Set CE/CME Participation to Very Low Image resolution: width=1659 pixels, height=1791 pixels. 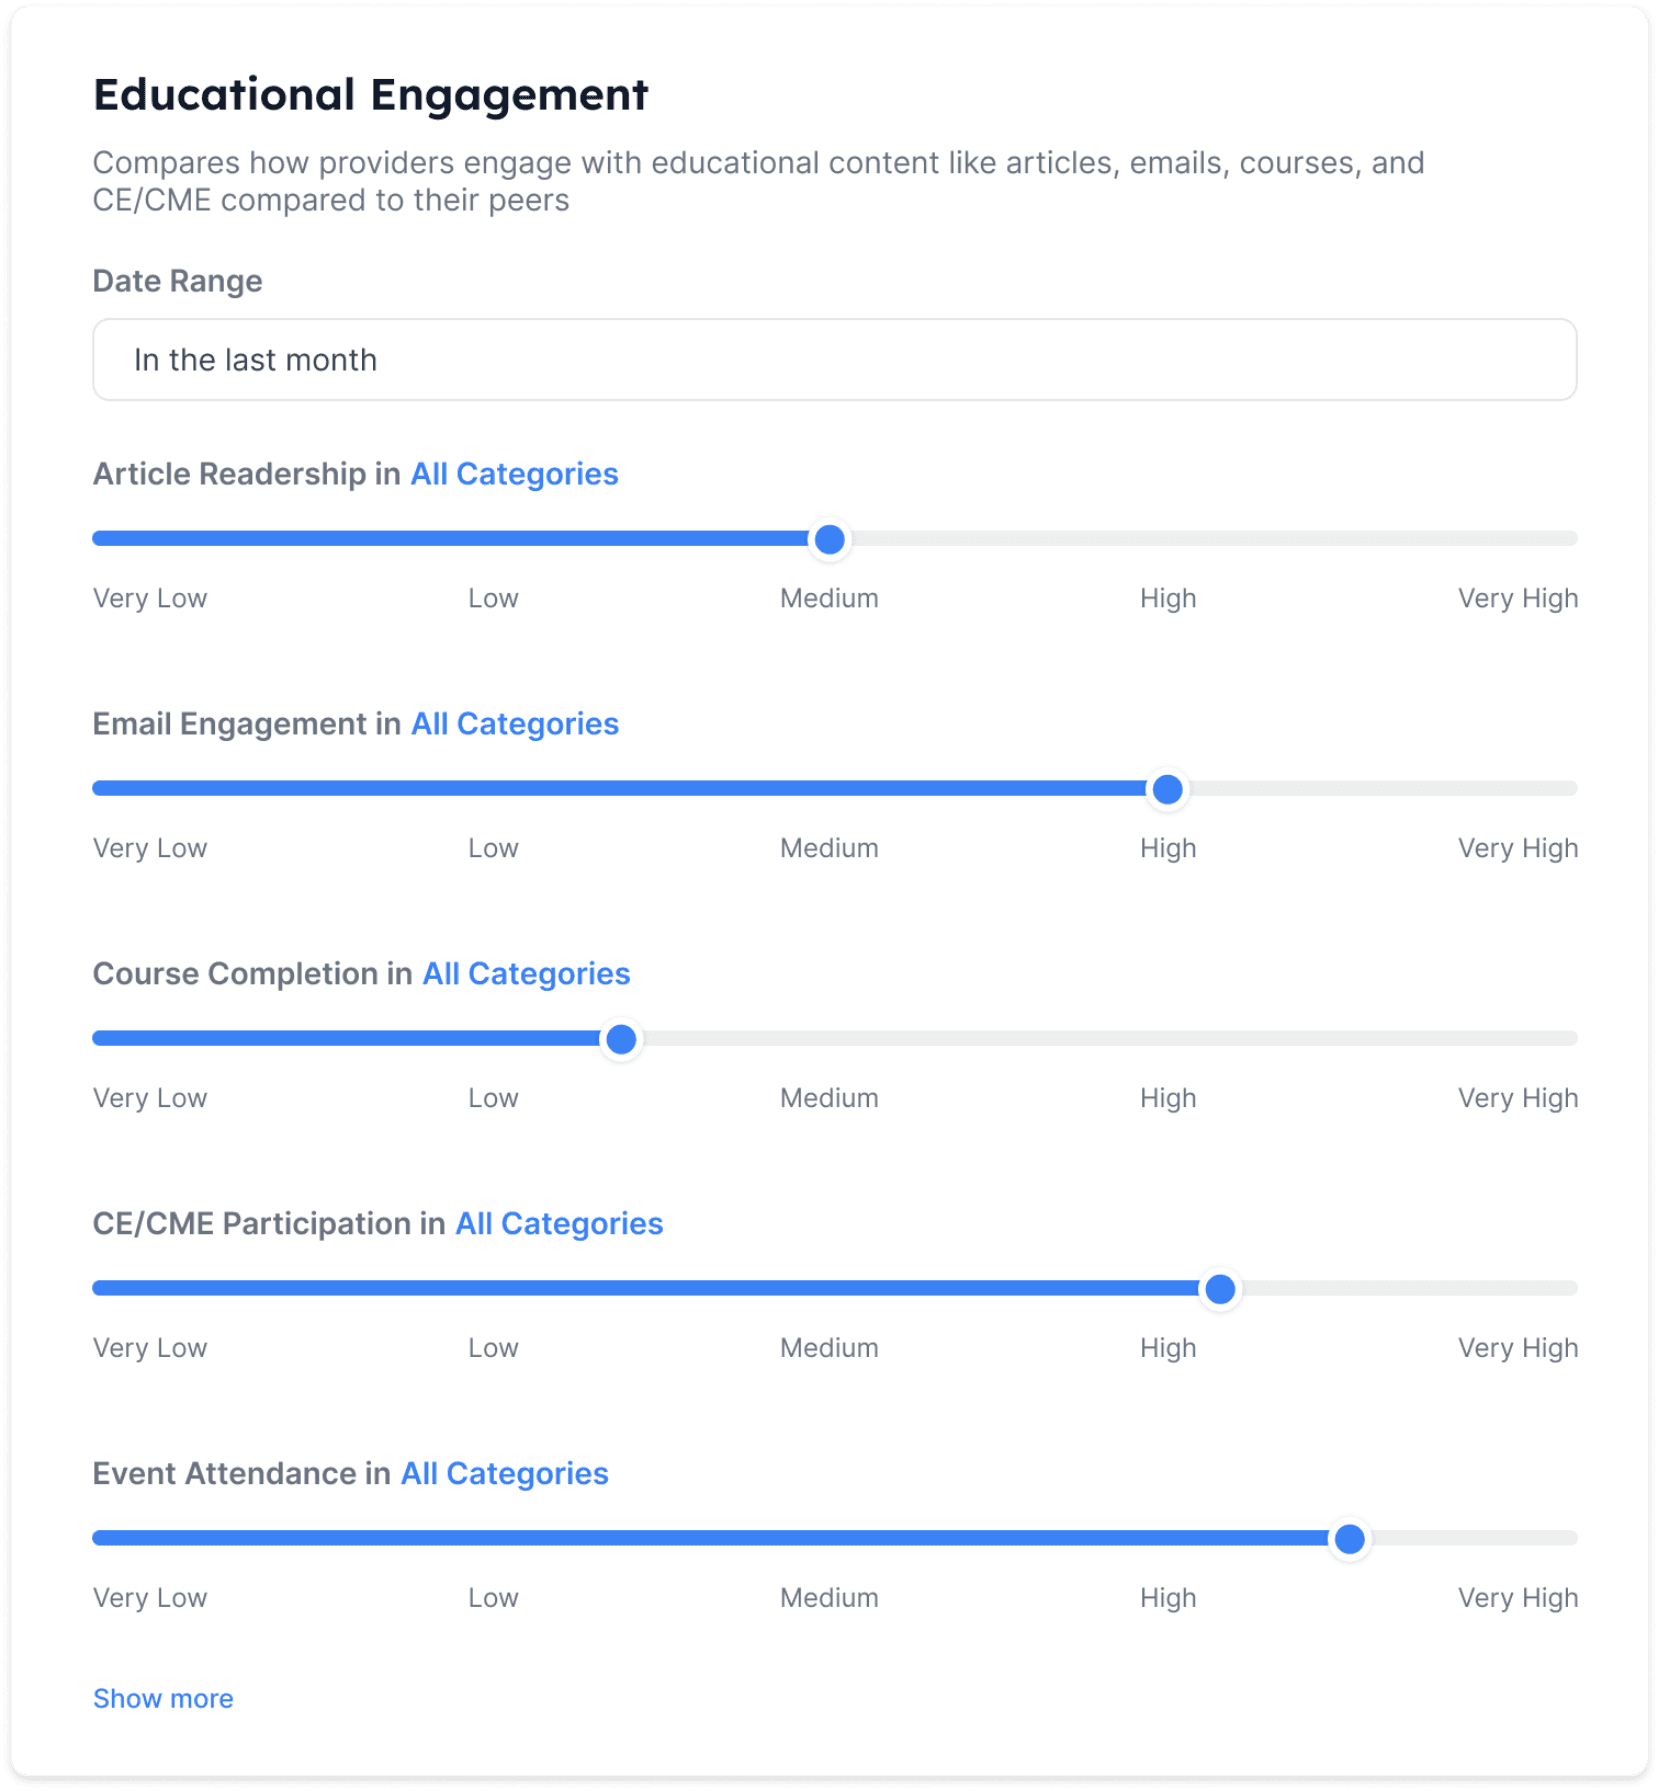[98, 1289]
